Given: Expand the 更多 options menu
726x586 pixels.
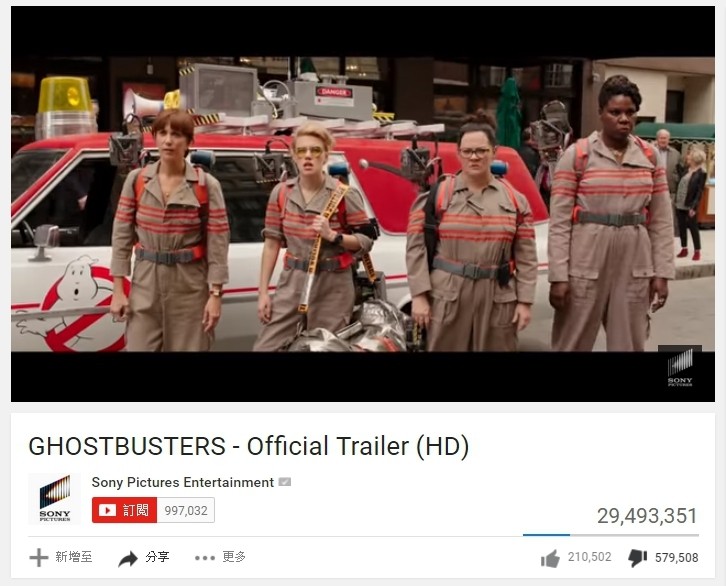Looking at the screenshot, I should click(x=234, y=557).
